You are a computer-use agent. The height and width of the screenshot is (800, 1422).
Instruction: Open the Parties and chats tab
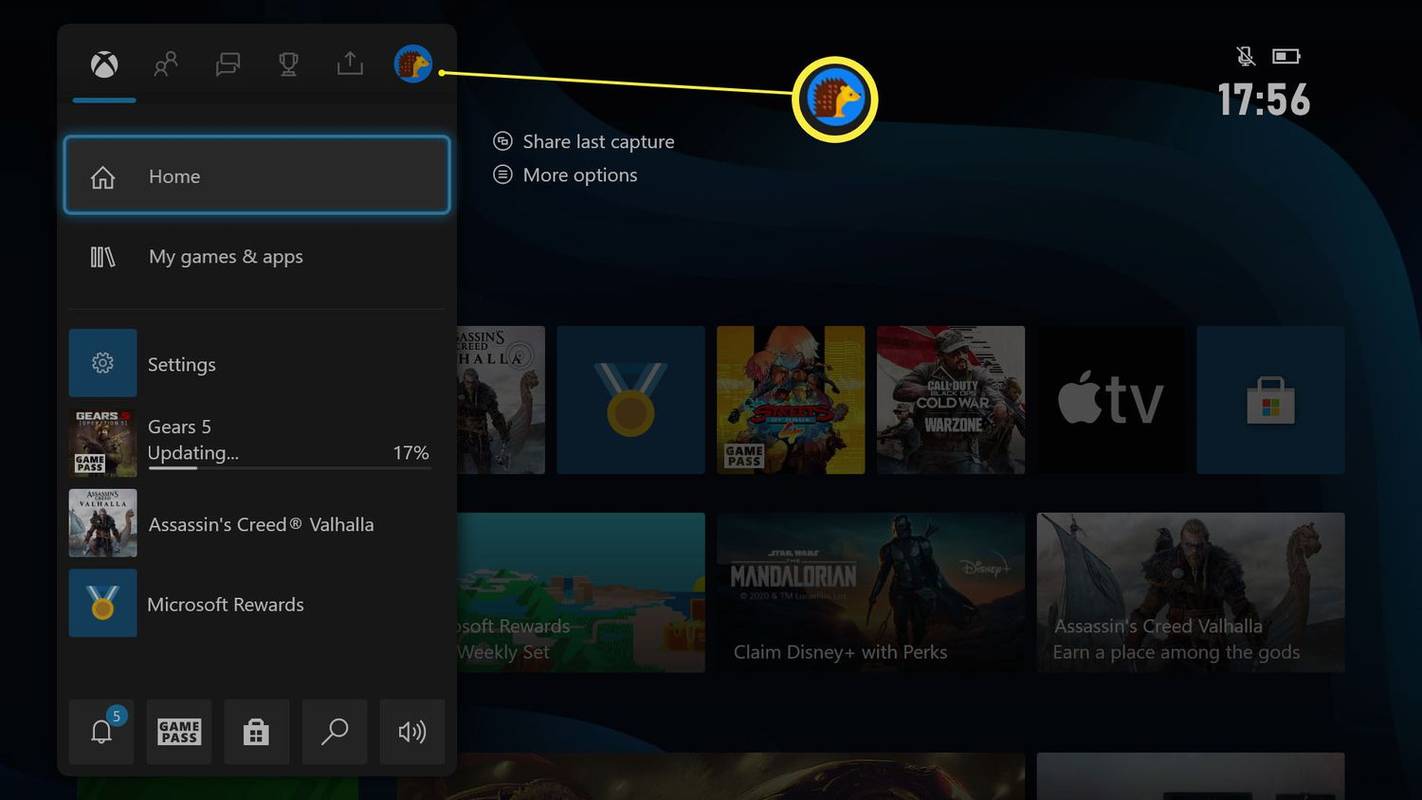(228, 65)
